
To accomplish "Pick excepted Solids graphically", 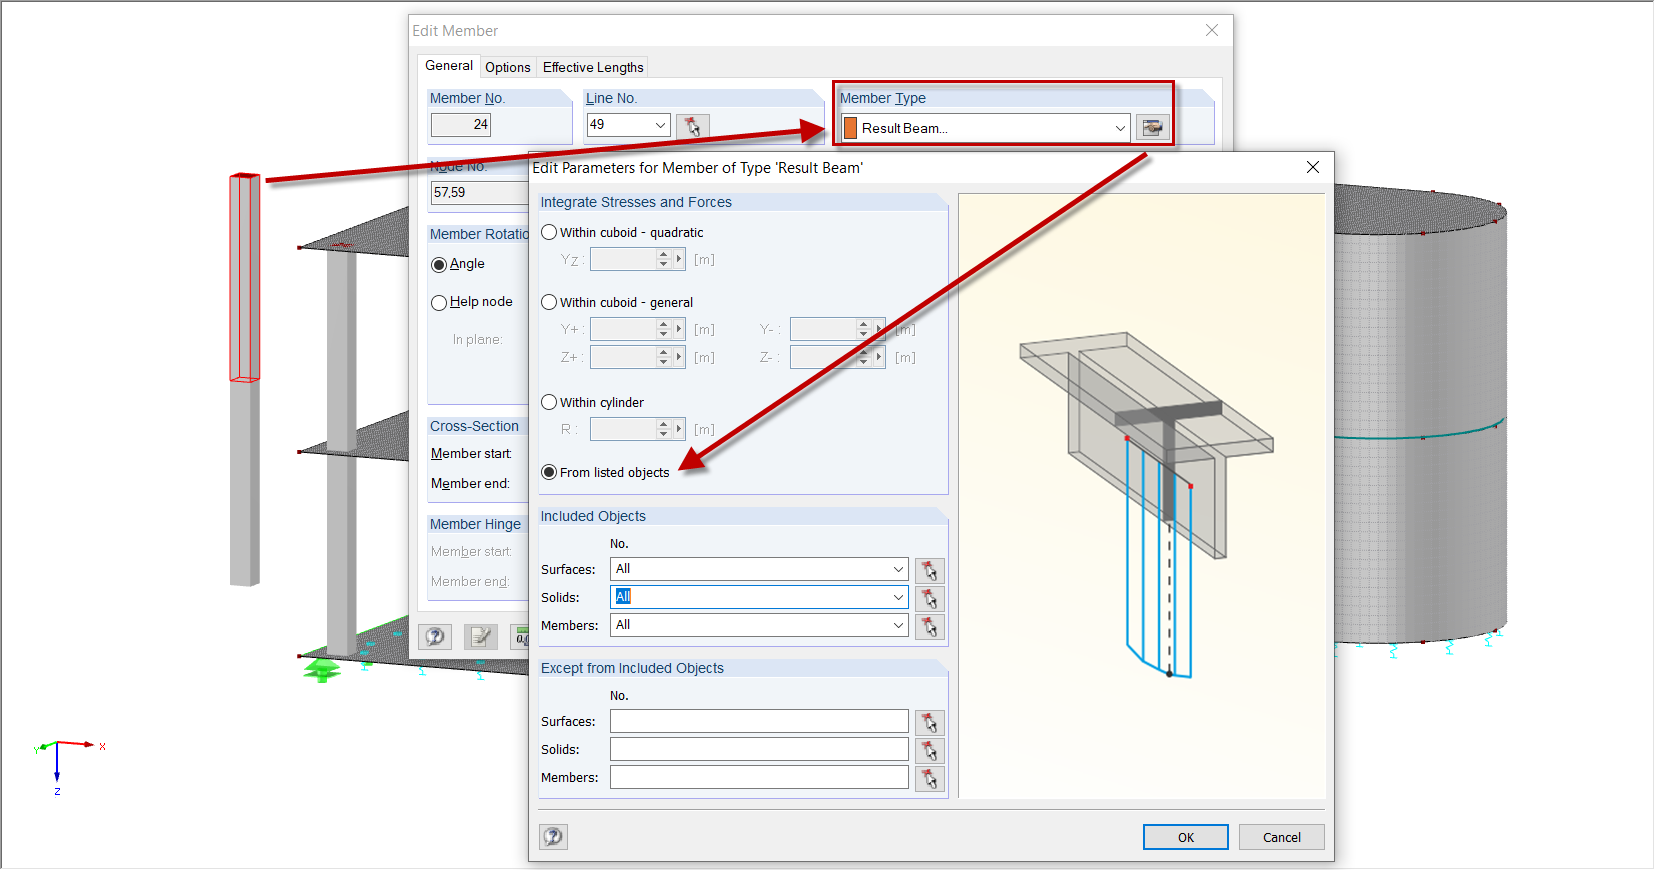I will [x=930, y=750].
